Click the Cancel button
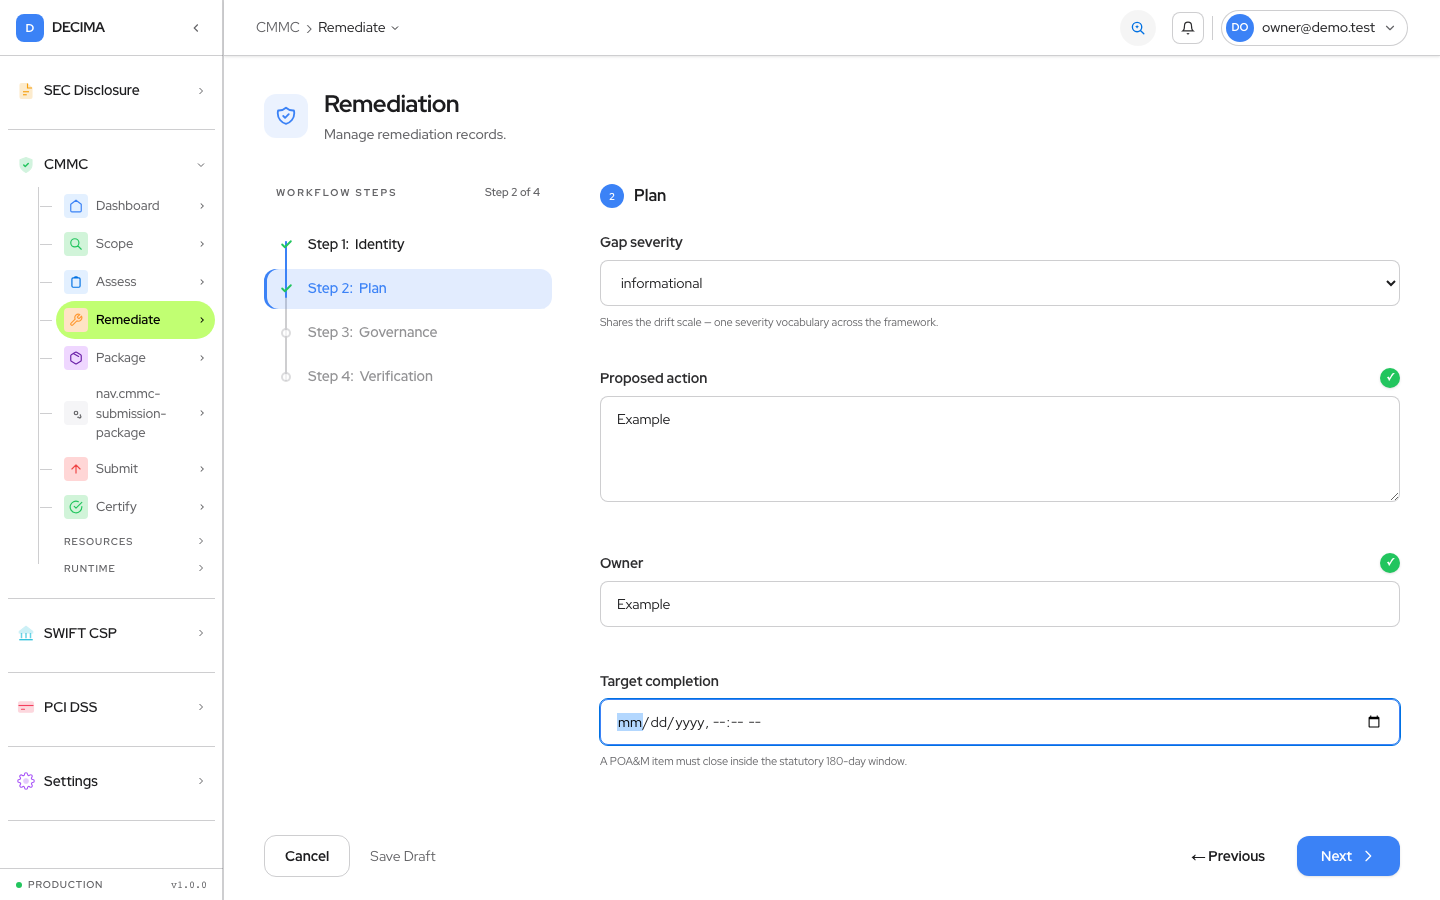1440x900 pixels. 307,856
